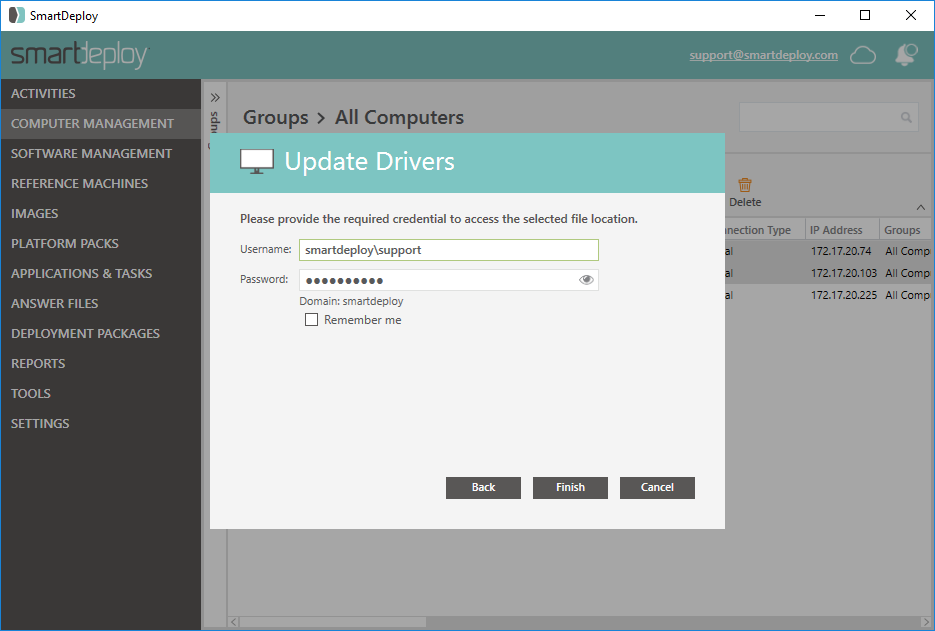Click the Delete trash can icon

pos(745,185)
